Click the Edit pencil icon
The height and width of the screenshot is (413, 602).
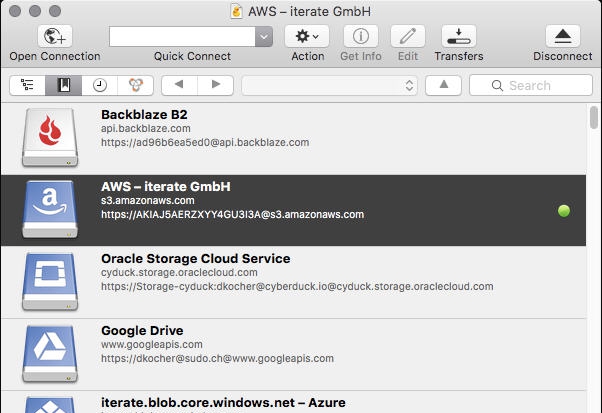coord(407,36)
